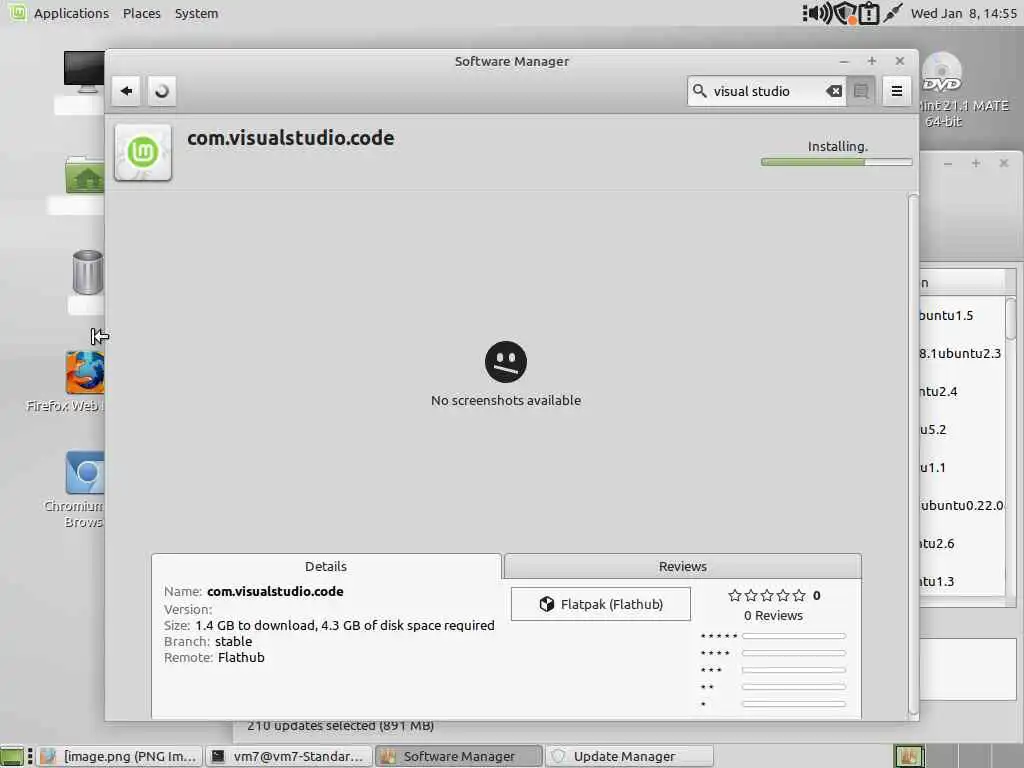
Task: Switch to image.png taskbar window
Action: click(119, 756)
